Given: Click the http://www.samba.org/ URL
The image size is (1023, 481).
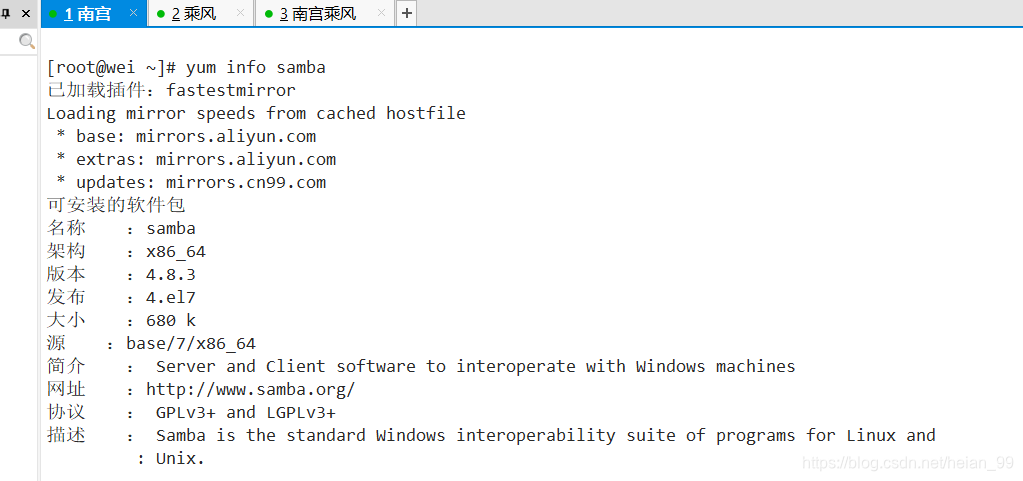Looking at the screenshot, I should pyautogui.click(x=251, y=390).
